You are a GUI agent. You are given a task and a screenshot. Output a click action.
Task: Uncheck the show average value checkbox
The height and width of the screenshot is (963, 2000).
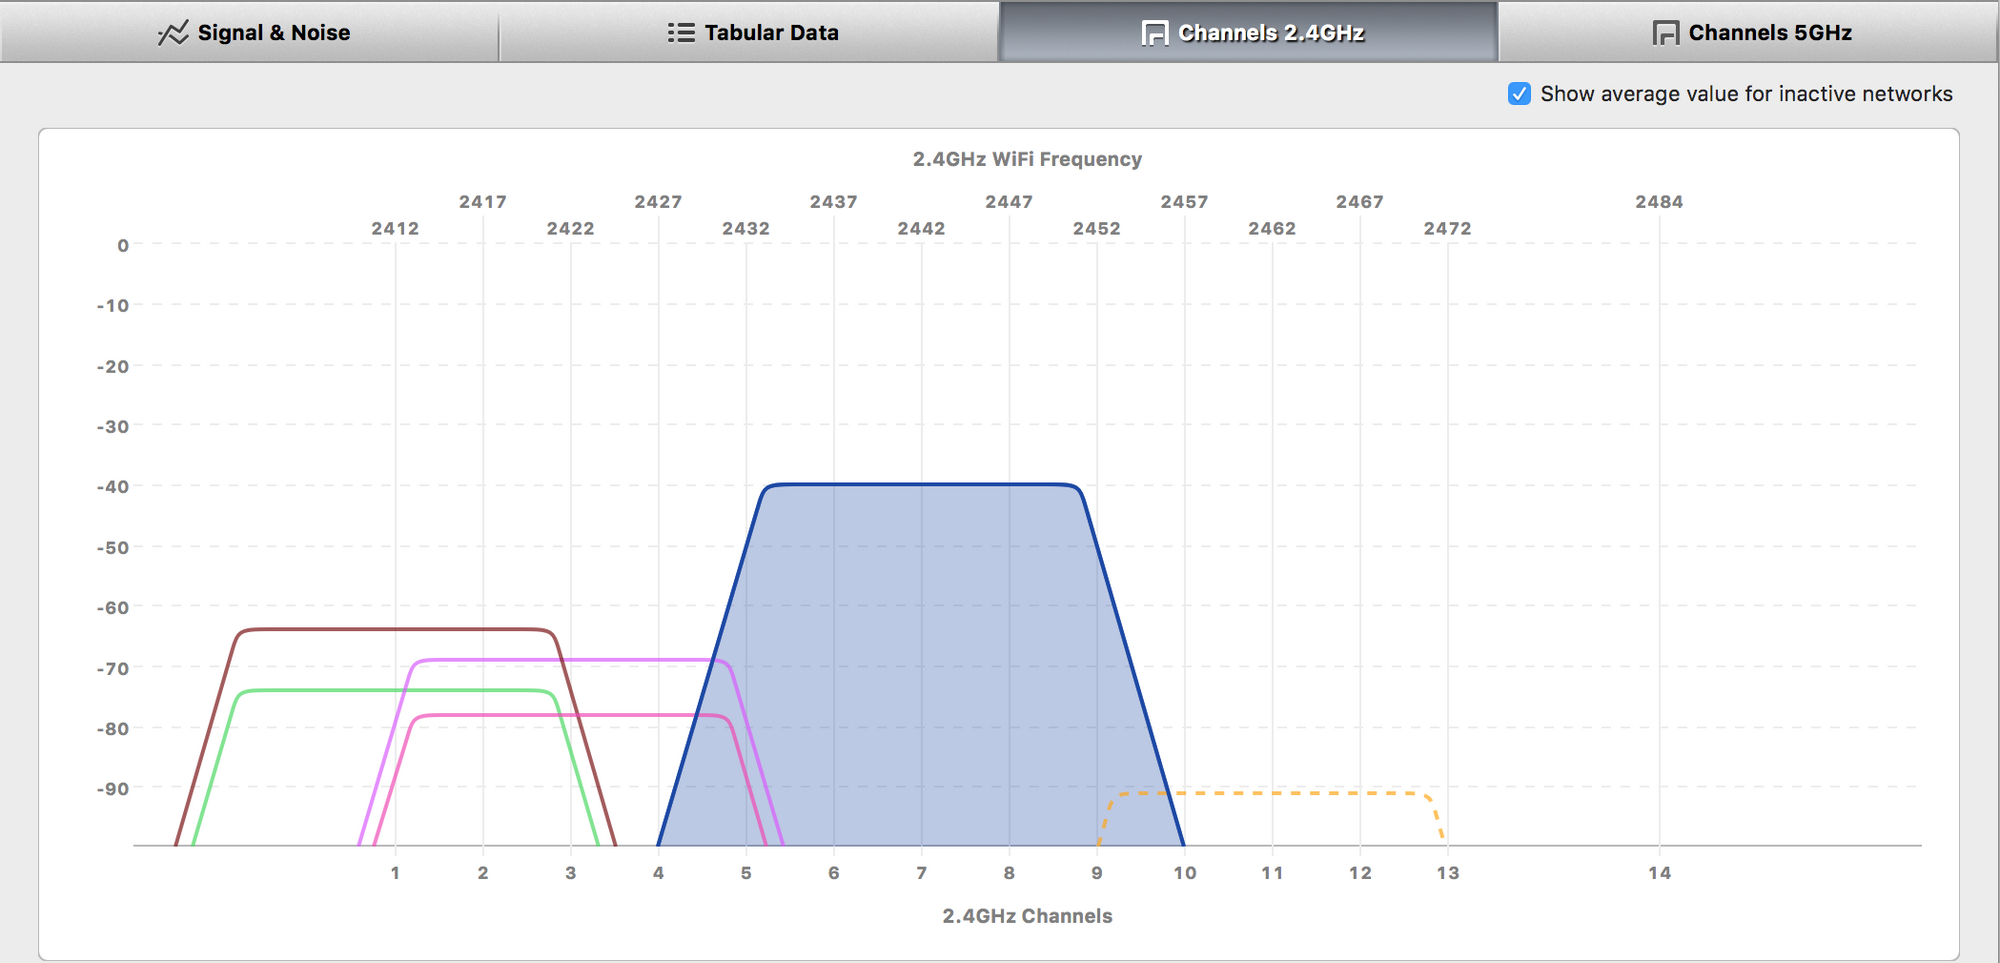(1519, 94)
